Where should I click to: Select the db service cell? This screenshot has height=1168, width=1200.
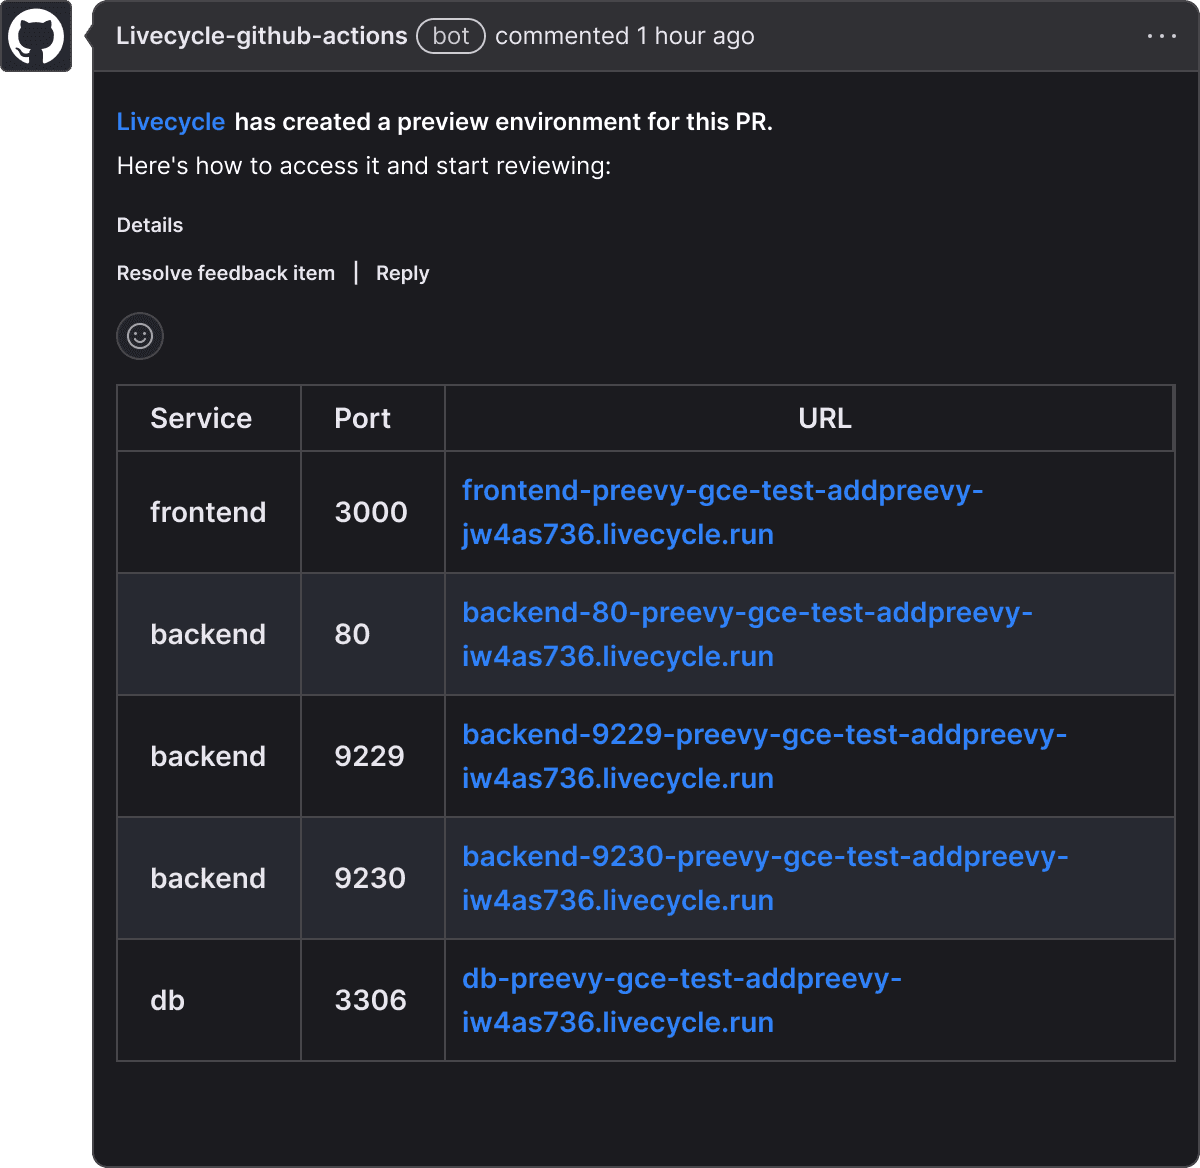tap(208, 1000)
